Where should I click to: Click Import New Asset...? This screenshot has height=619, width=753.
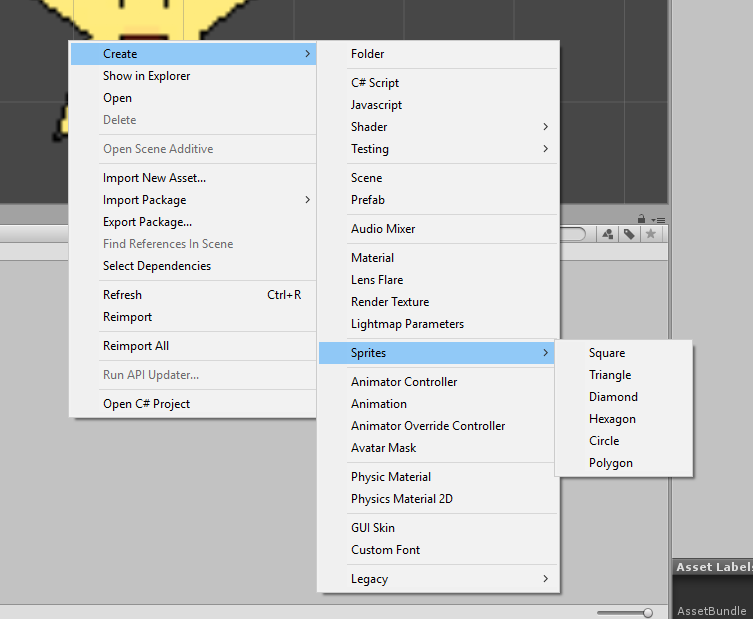click(x=193, y=178)
